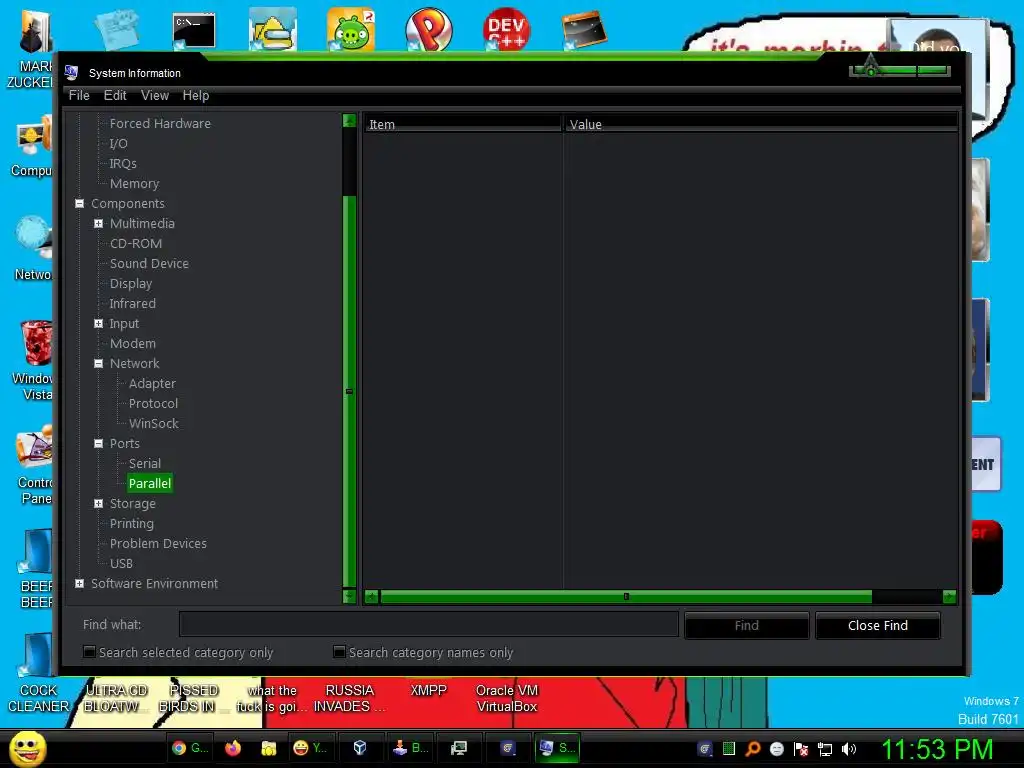Open the VirtualBox cube taskbar icon
The height and width of the screenshot is (768, 1024).
coord(360,748)
